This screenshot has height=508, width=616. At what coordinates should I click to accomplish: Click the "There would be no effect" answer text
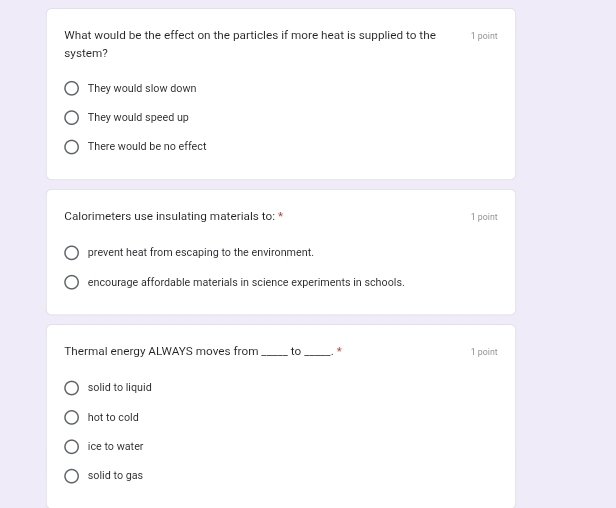(x=147, y=147)
